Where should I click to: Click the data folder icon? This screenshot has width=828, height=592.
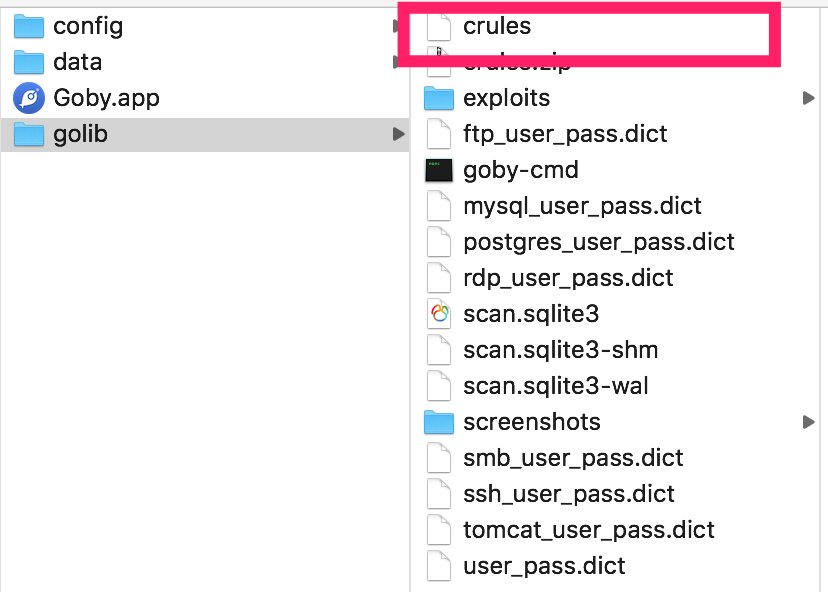click(x=29, y=62)
